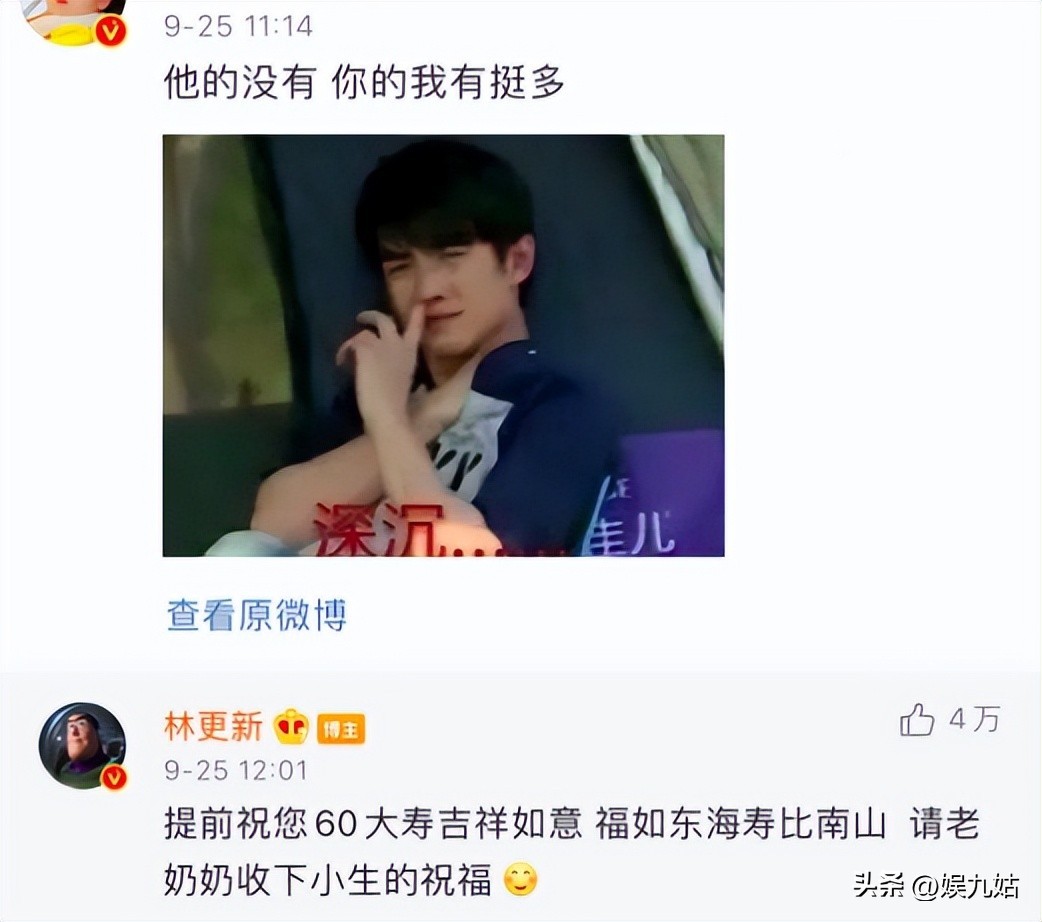1042x922 pixels.
Task: Click the 9-25 11:14 timestamp
Action: pos(238,27)
